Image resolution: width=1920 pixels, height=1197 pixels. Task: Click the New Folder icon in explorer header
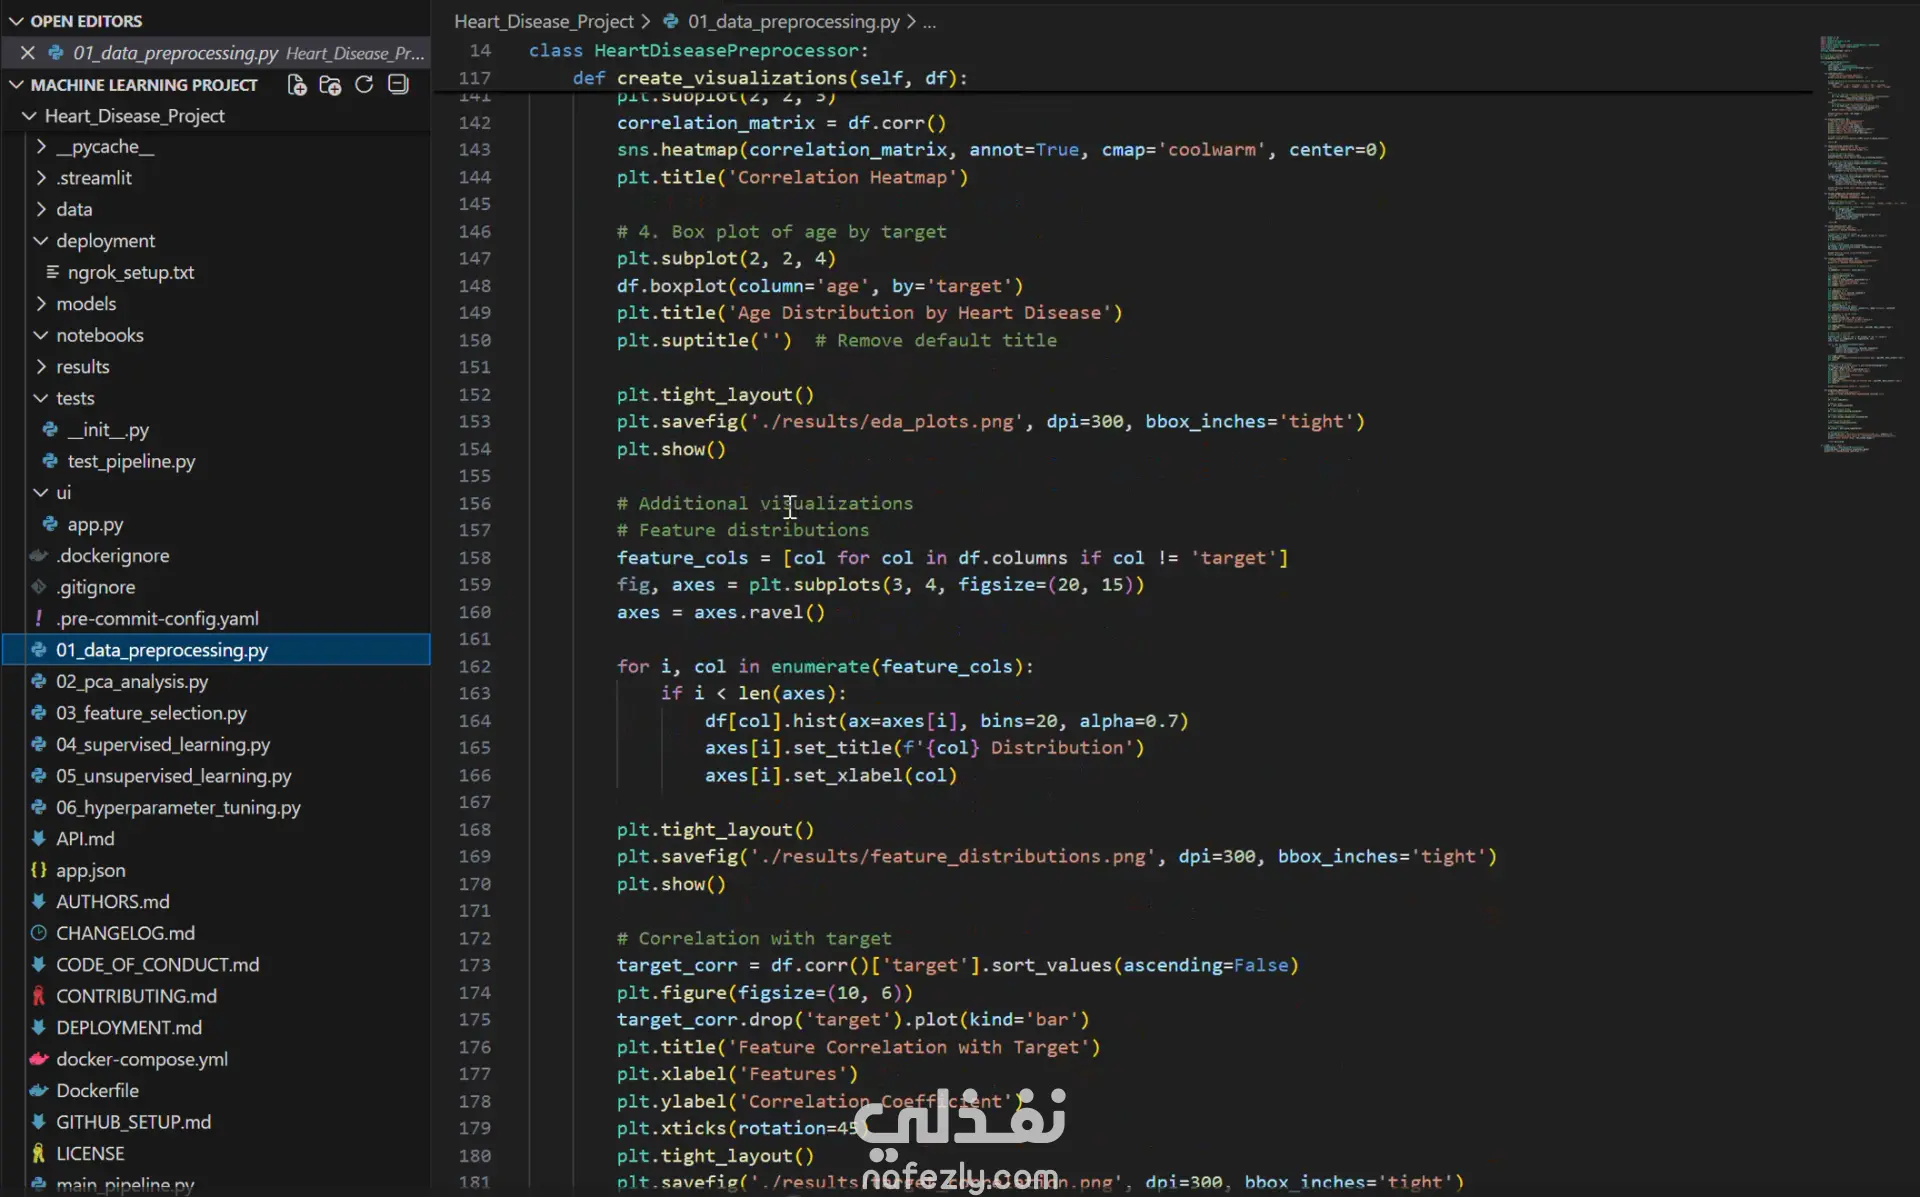click(x=330, y=85)
